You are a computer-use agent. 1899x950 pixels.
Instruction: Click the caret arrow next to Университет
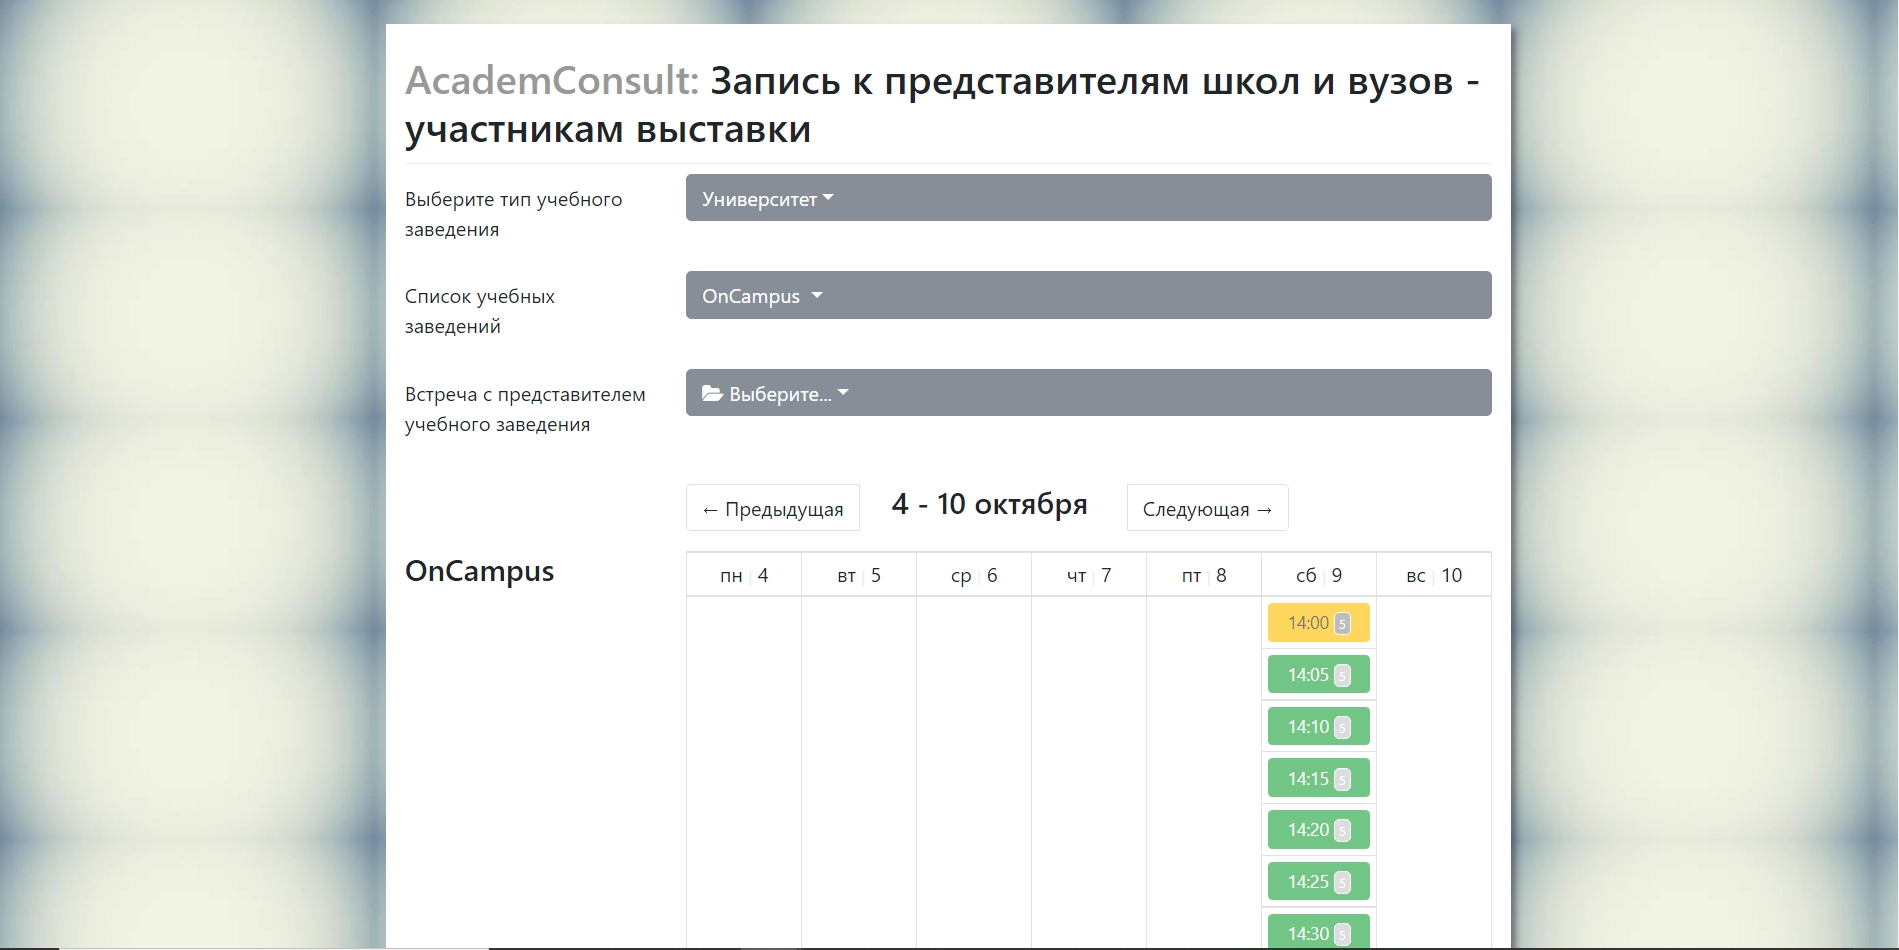pos(828,198)
